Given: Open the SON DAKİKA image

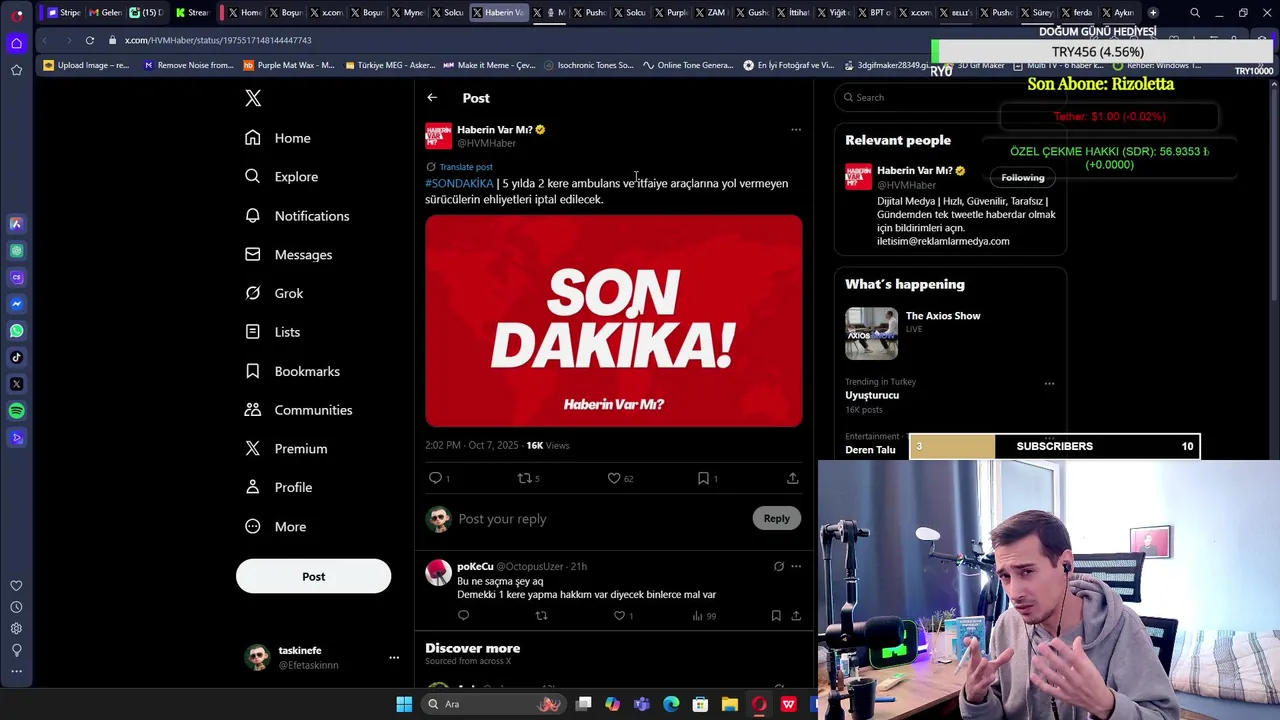Looking at the screenshot, I should tap(613, 321).
